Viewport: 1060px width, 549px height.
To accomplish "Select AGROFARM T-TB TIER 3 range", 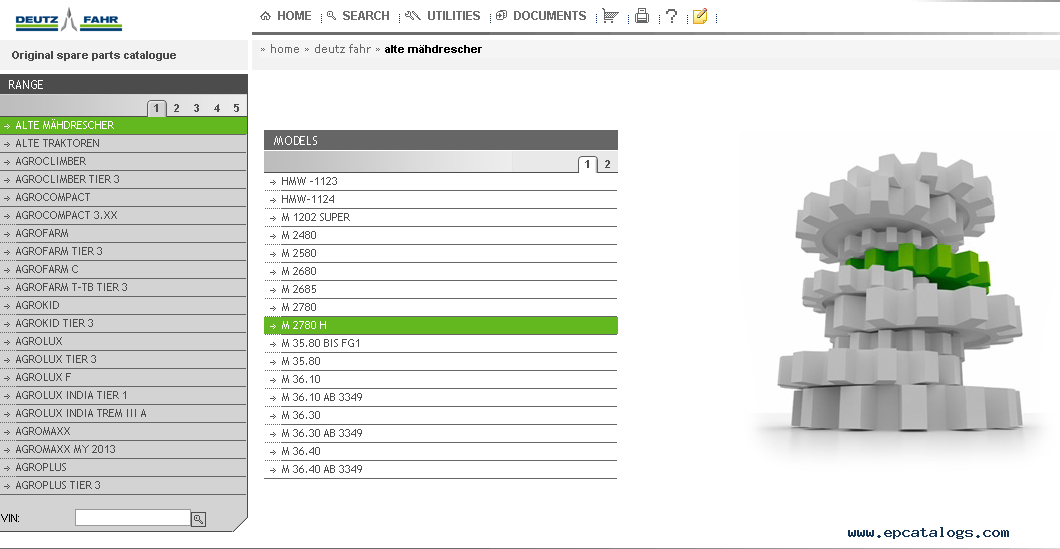I will tap(124, 287).
